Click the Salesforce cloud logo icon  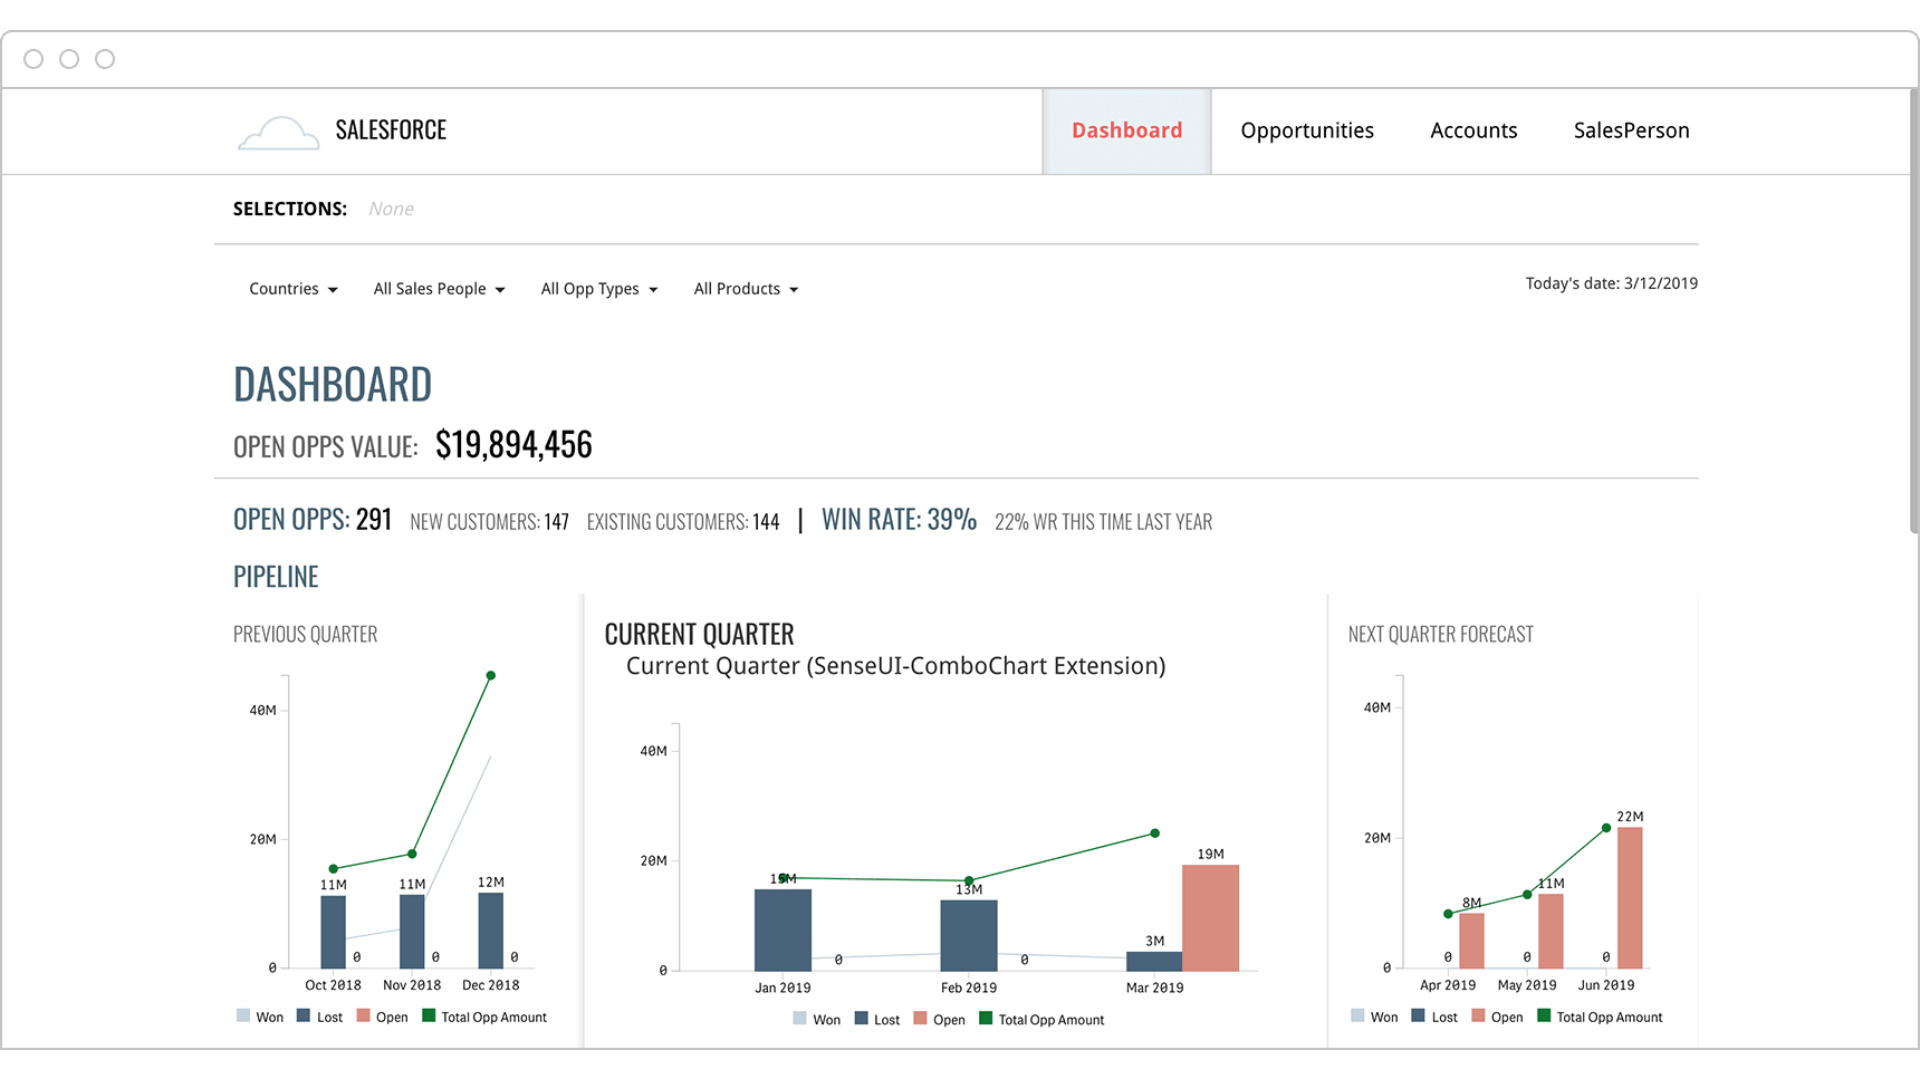coord(278,133)
